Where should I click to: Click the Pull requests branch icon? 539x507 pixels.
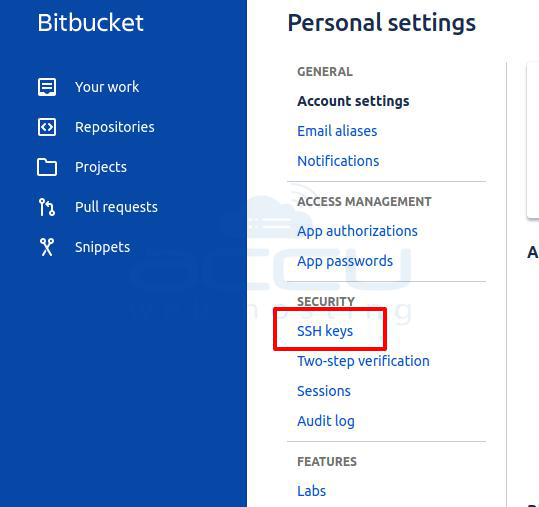pos(47,207)
